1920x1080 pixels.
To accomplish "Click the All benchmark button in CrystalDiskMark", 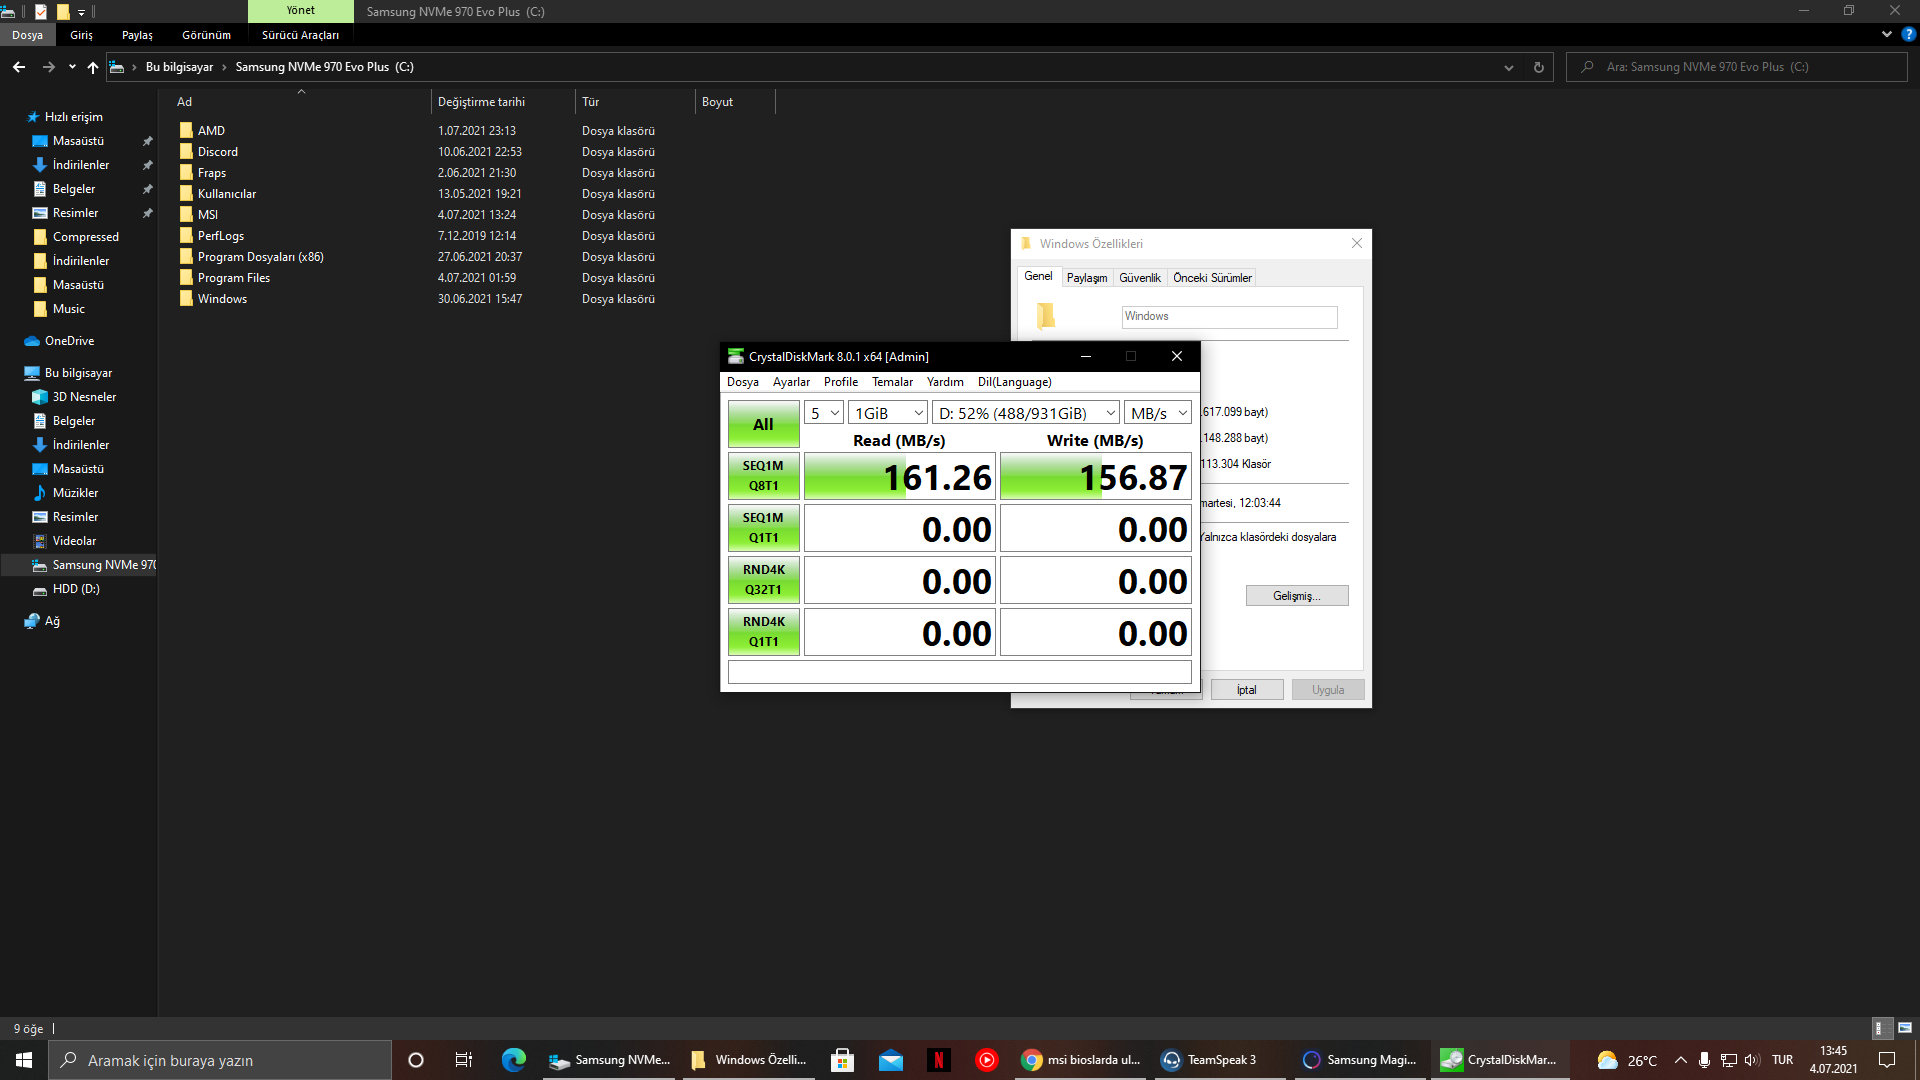I will (x=763, y=424).
